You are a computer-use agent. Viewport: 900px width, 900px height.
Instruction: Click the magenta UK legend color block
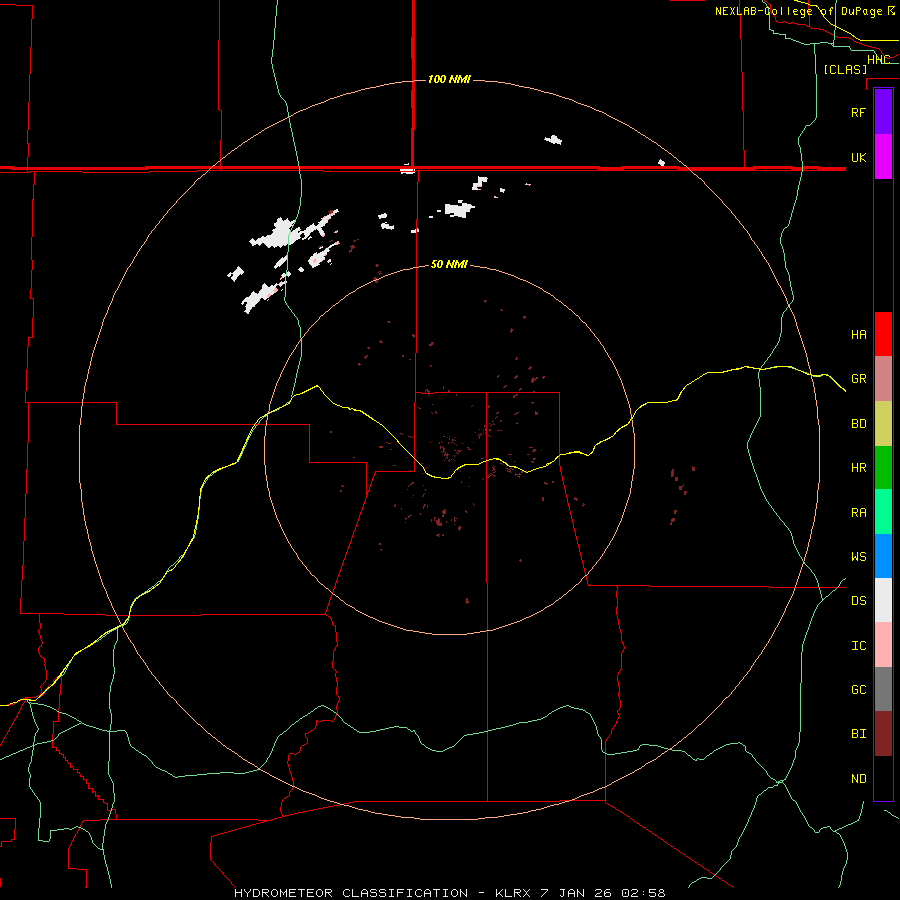(883, 157)
